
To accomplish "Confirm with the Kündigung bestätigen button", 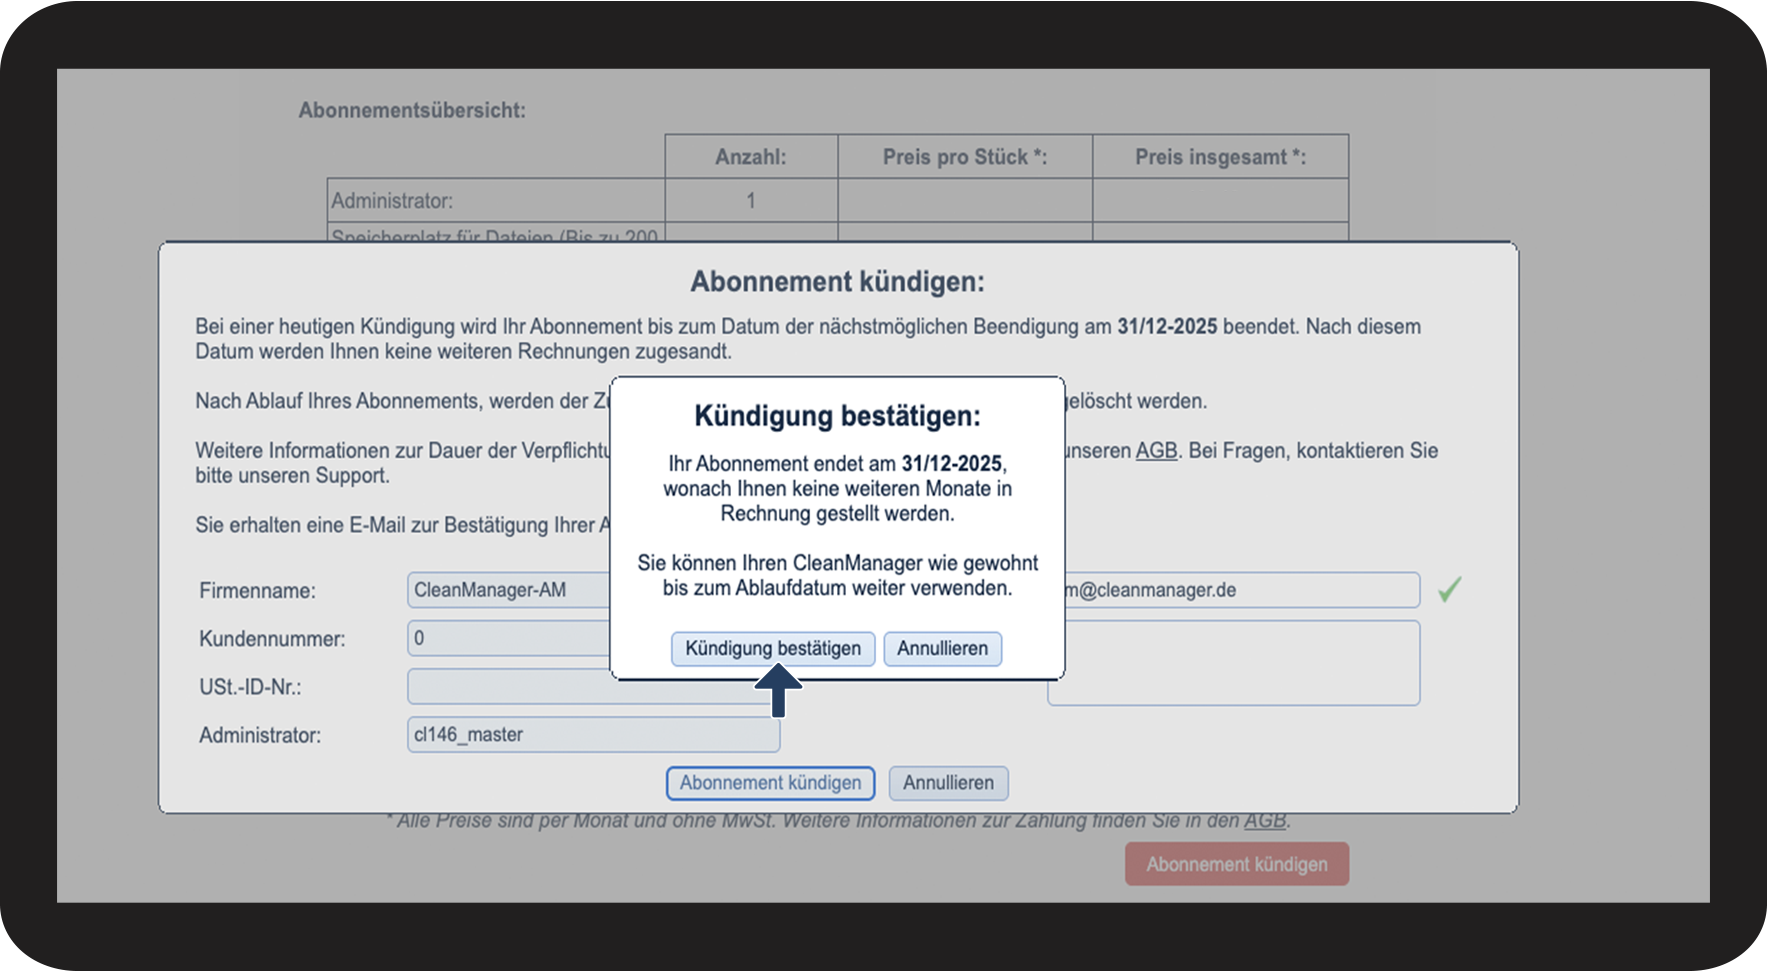I will click(x=773, y=649).
